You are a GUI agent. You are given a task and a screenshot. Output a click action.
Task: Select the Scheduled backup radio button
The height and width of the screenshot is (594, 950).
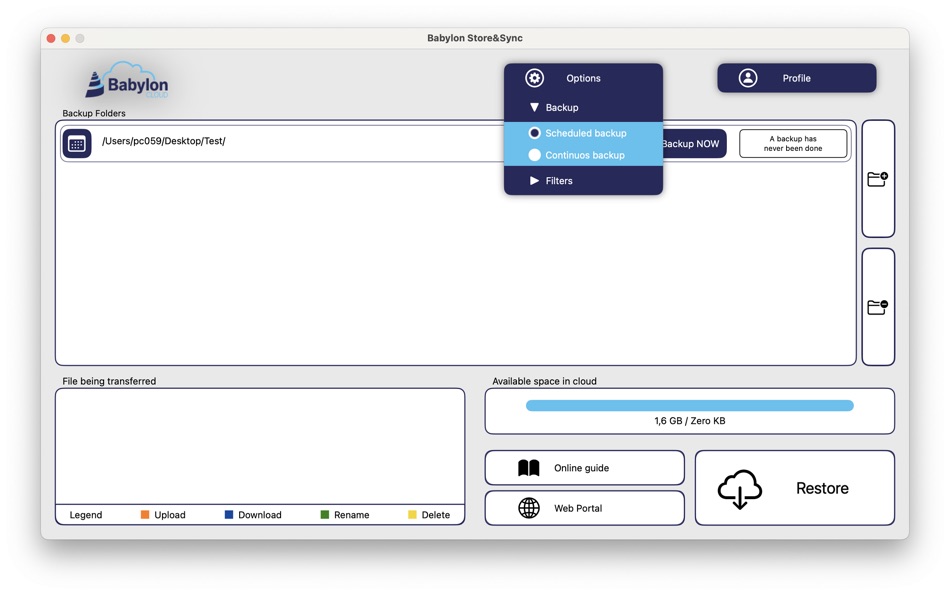(534, 133)
